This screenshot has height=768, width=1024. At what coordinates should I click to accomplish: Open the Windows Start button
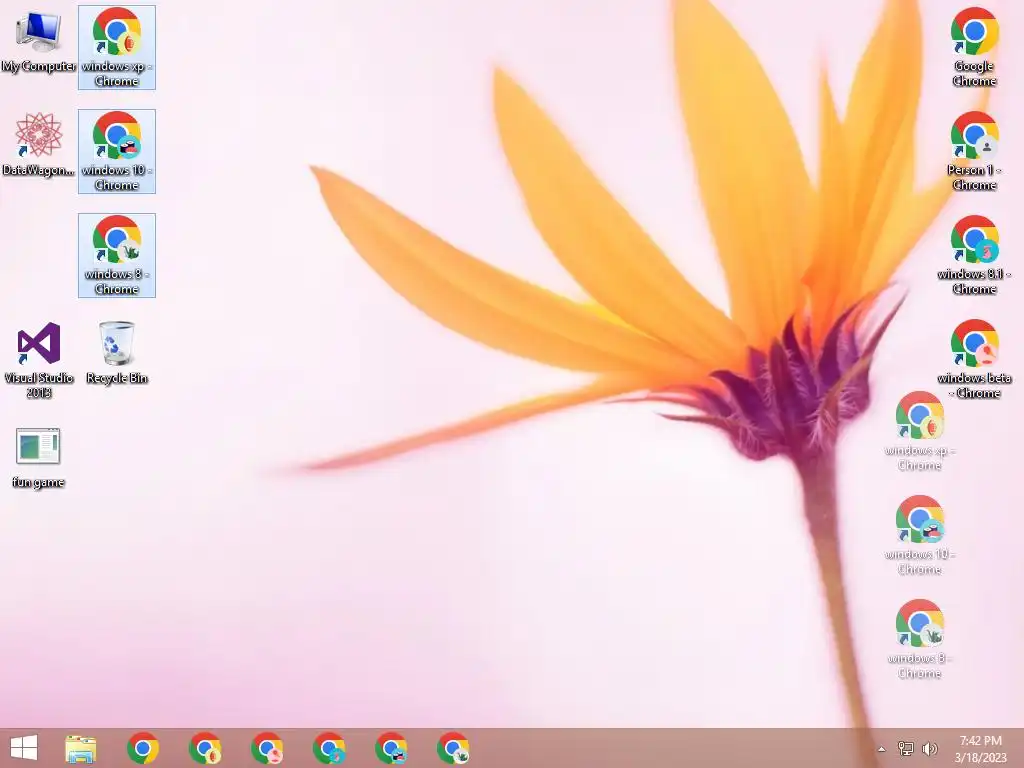coord(24,748)
